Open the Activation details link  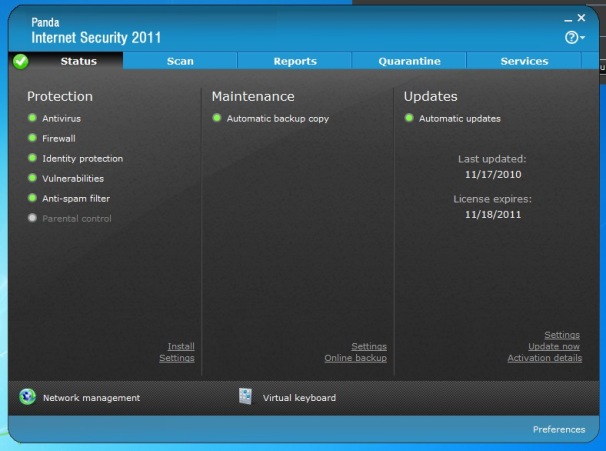tap(545, 358)
